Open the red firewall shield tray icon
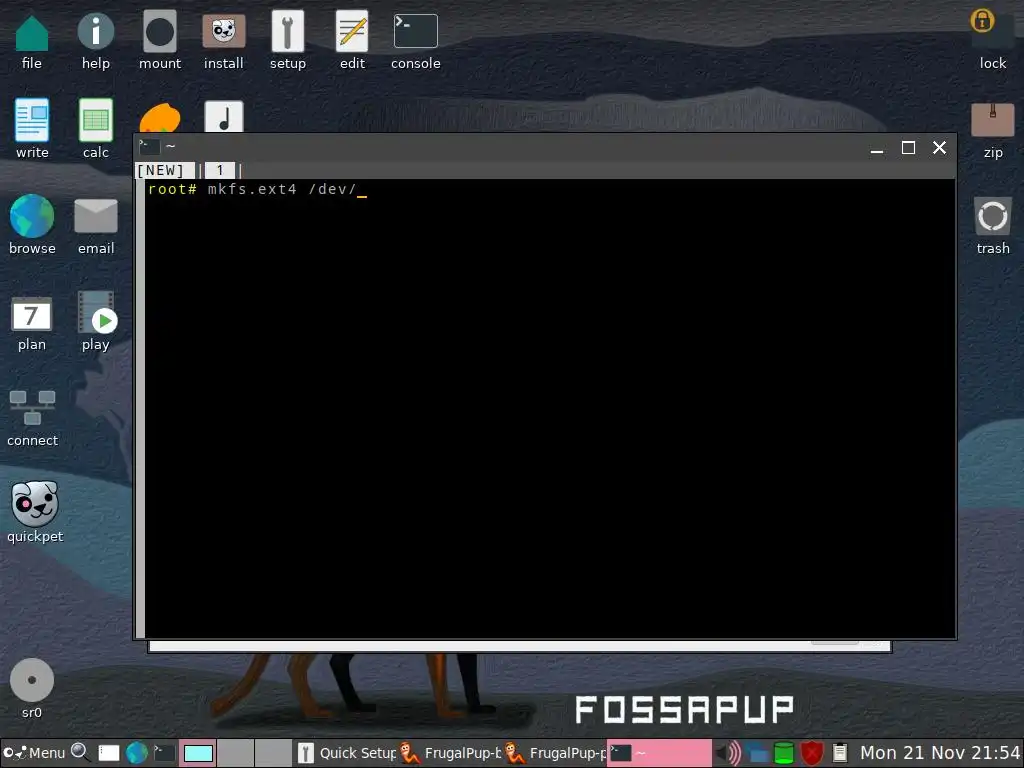1024x768 pixels. (812, 753)
